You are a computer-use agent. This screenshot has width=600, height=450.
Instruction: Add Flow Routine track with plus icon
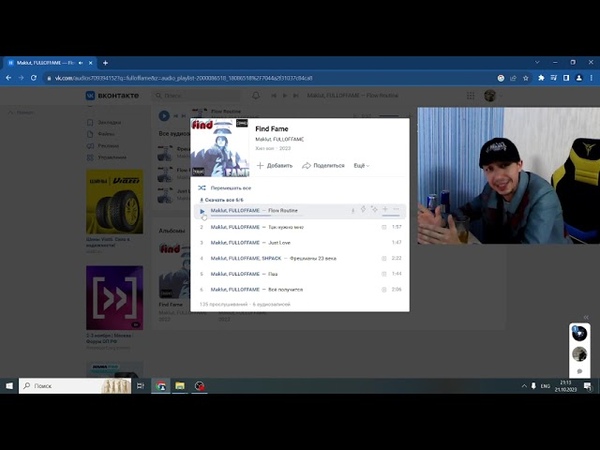point(385,209)
